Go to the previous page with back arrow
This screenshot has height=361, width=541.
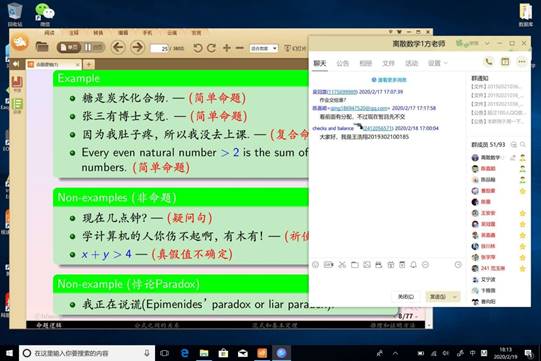click(x=118, y=47)
